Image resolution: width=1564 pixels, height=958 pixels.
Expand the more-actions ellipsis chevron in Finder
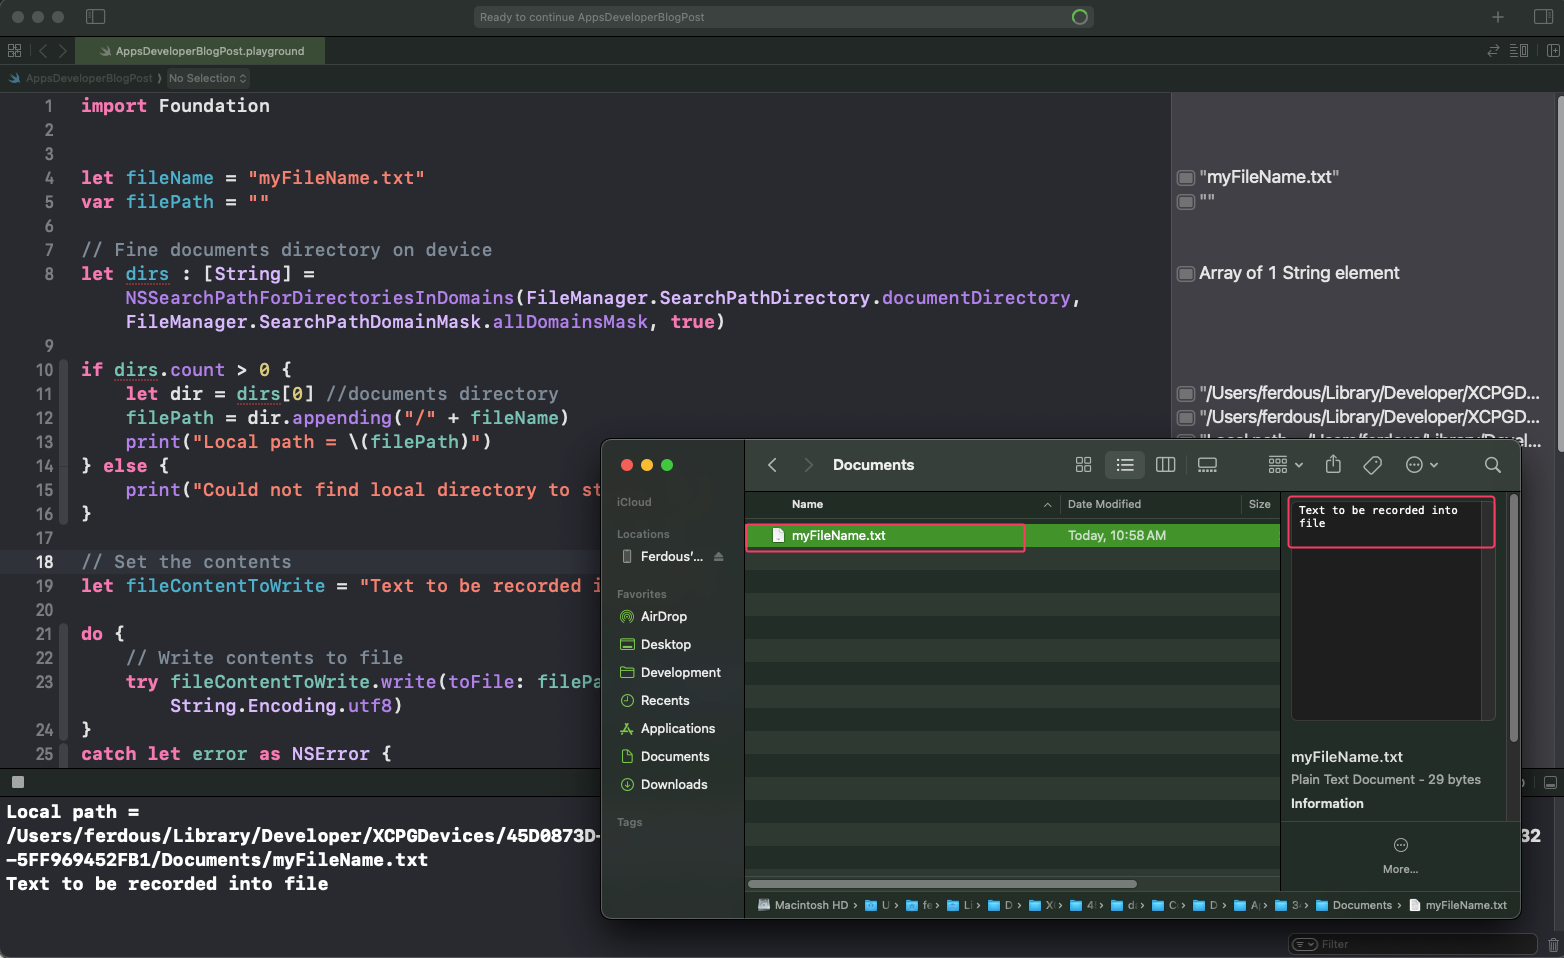[x=1422, y=465]
